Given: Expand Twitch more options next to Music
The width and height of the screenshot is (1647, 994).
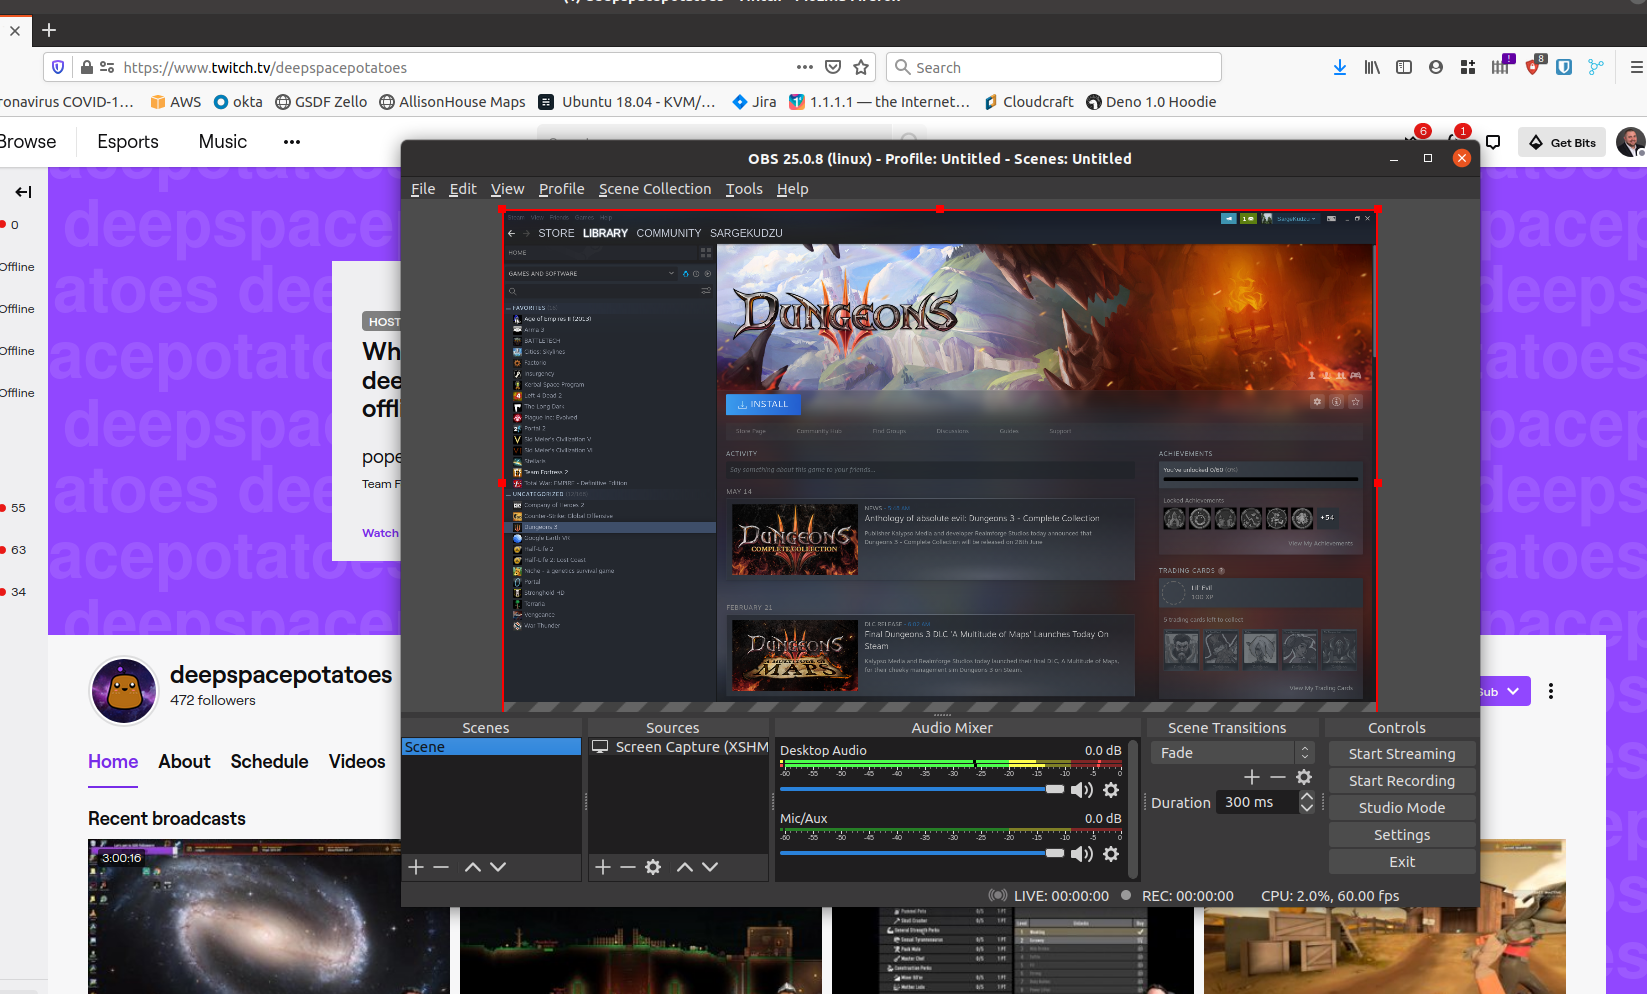Looking at the screenshot, I should pyautogui.click(x=292, y=142).
